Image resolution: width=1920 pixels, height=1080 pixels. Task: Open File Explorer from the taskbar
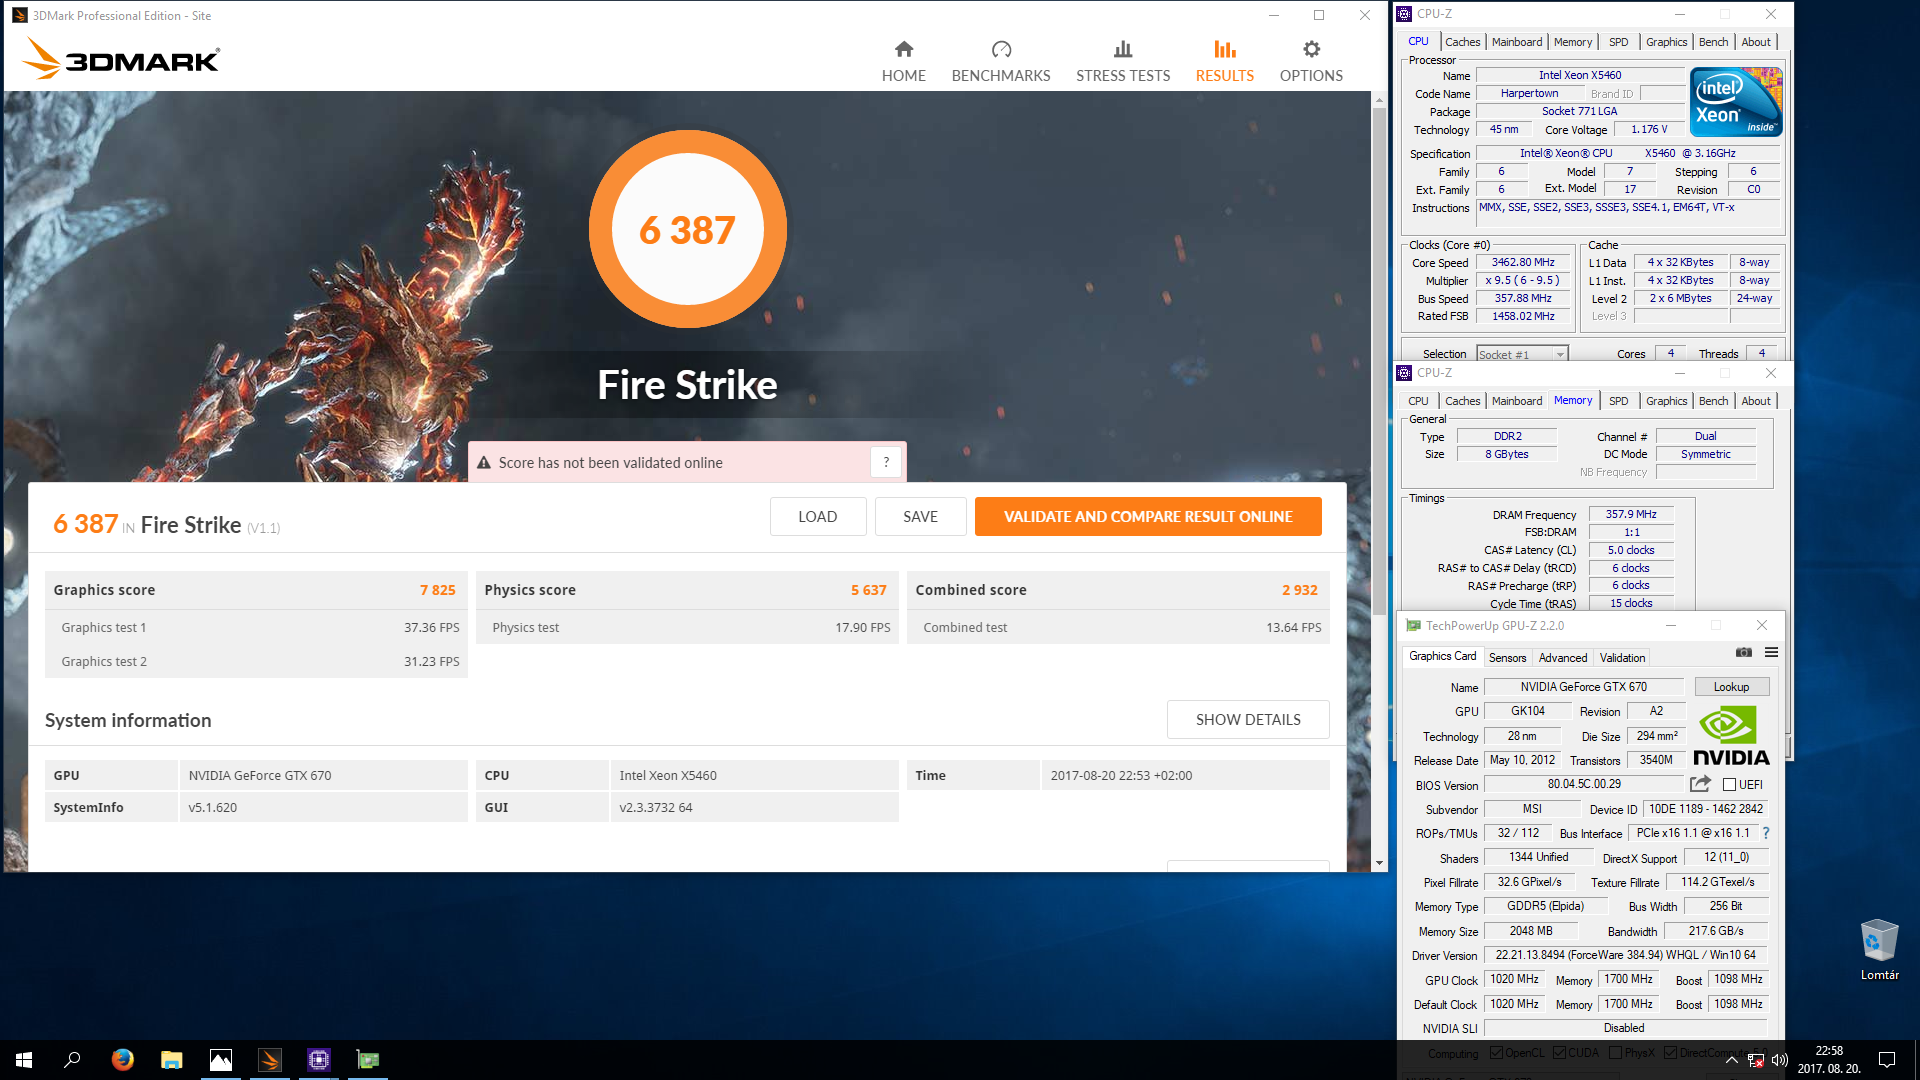point(171,1060)
